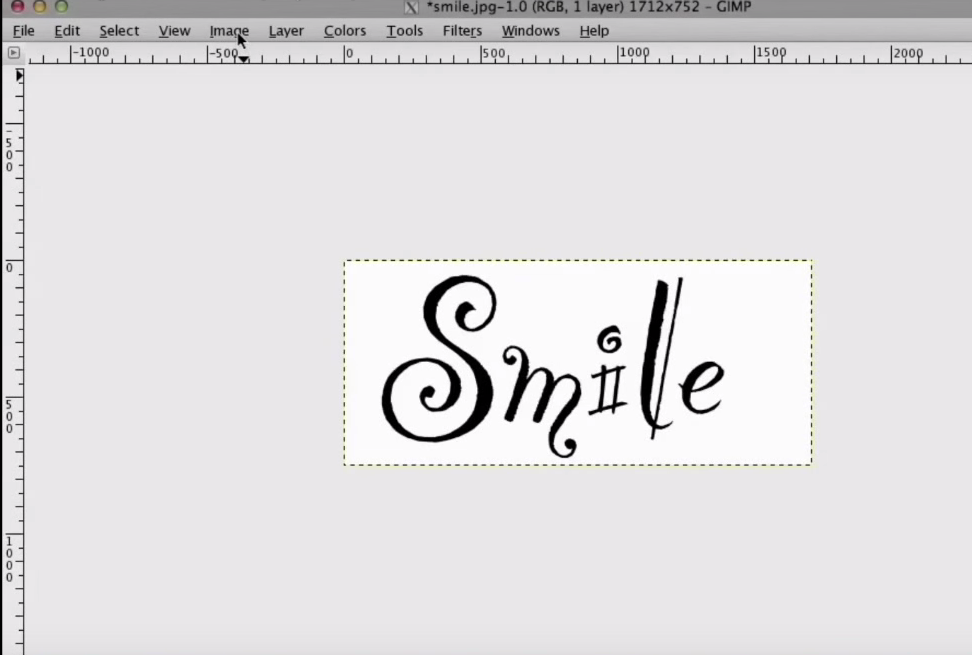Click the GIMP window icon in the title bar
972x655 pixels.
pyautogui.click(x=411, y=7)
